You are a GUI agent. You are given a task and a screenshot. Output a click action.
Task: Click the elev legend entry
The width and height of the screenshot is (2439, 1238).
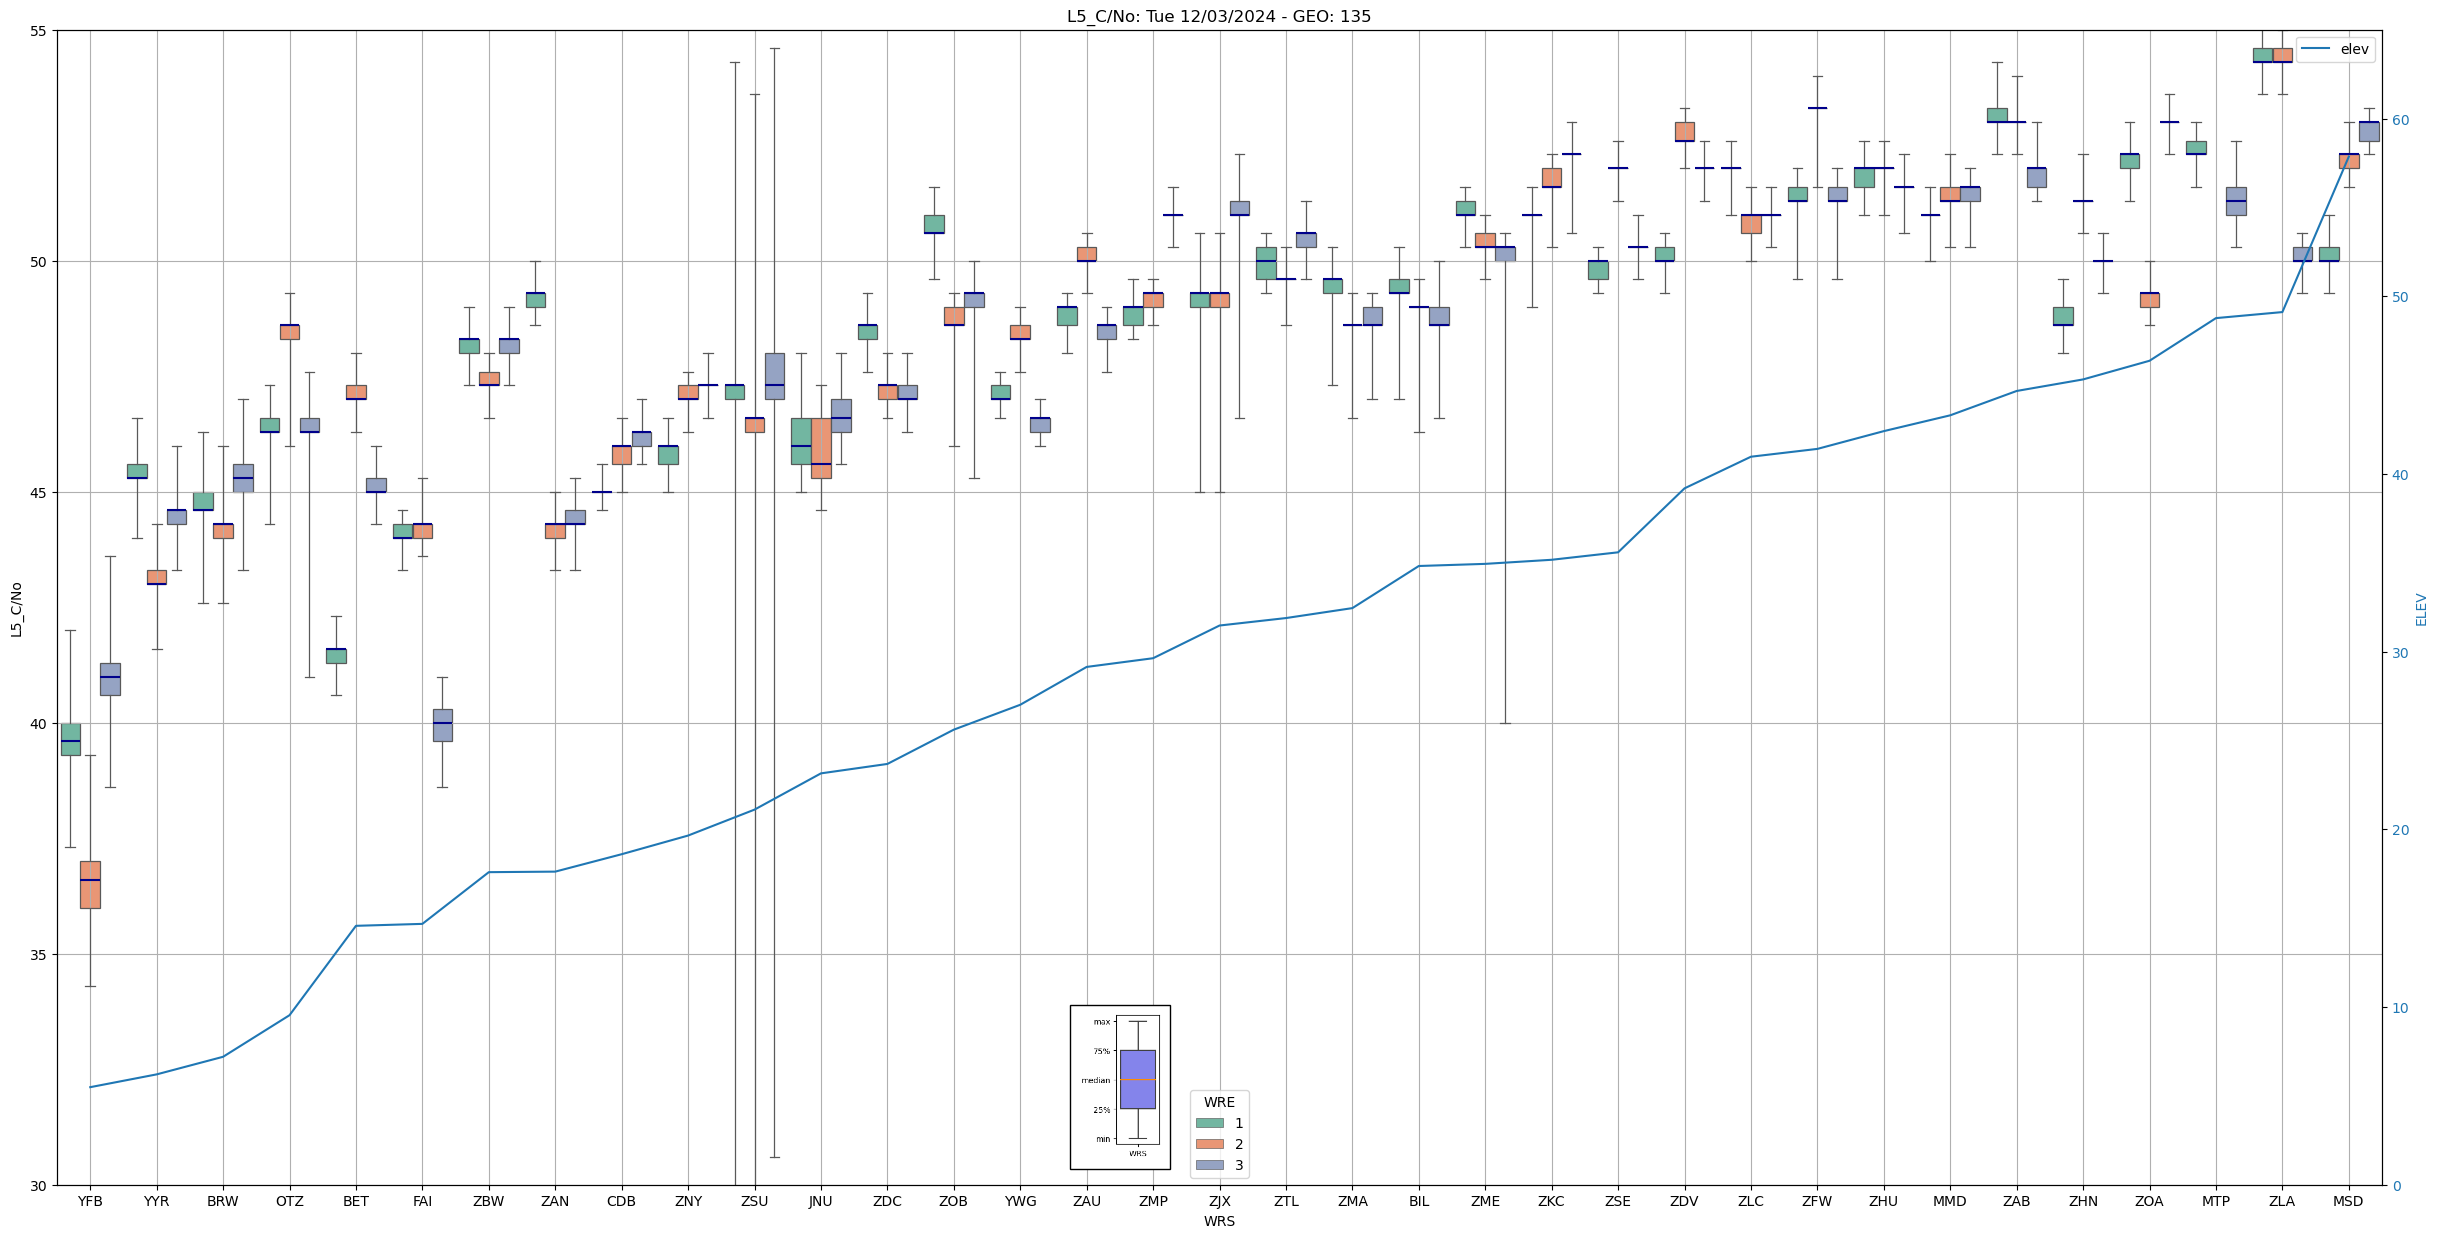point(2334,49)
